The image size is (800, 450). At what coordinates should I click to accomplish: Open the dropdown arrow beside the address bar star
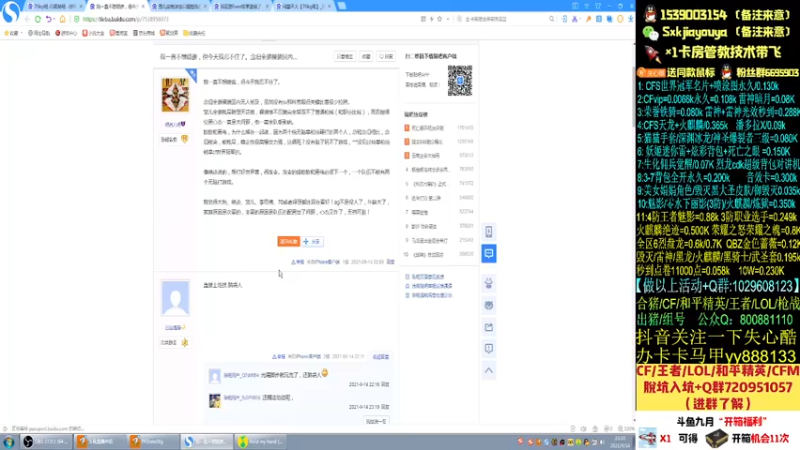[447, 19]
